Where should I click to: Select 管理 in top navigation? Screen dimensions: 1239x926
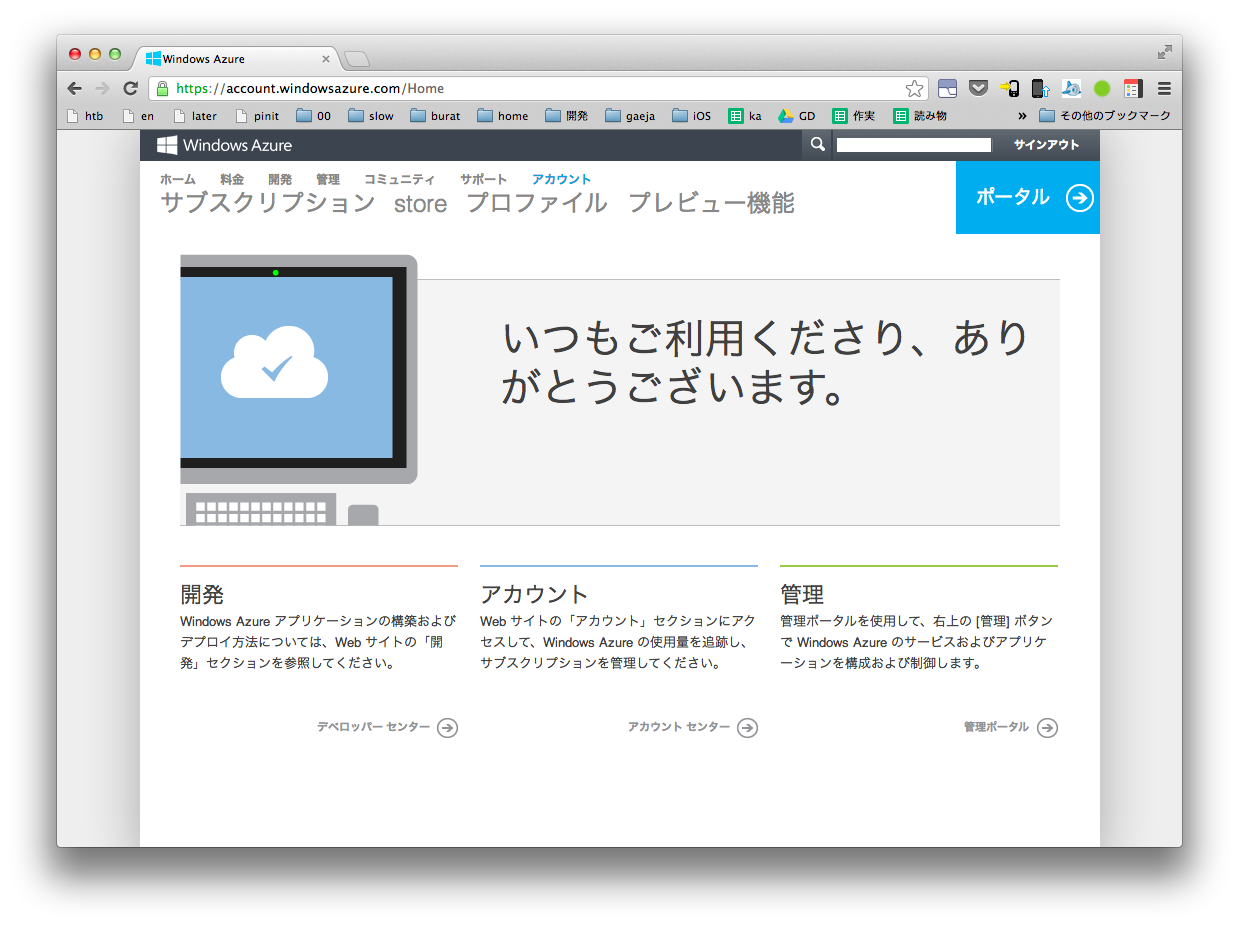point(328,180)
